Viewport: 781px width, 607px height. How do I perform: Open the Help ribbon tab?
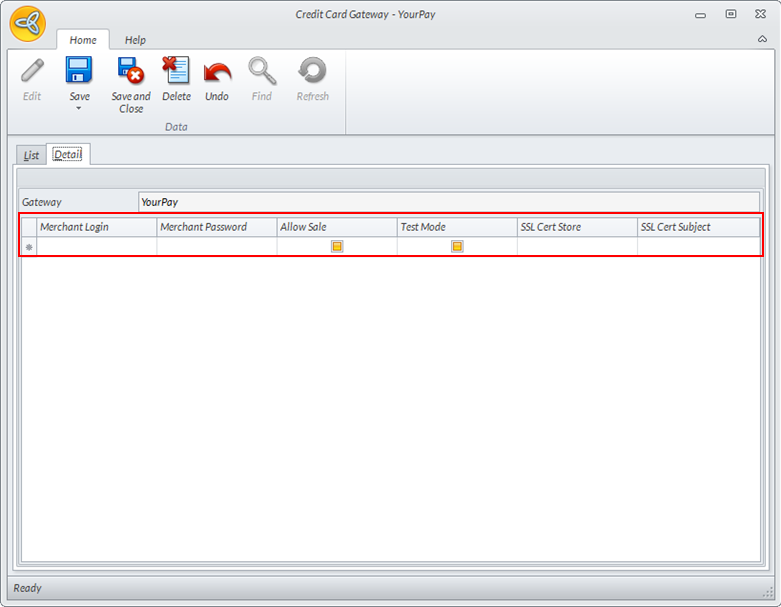pyautogui.click(x=135, y=40)
